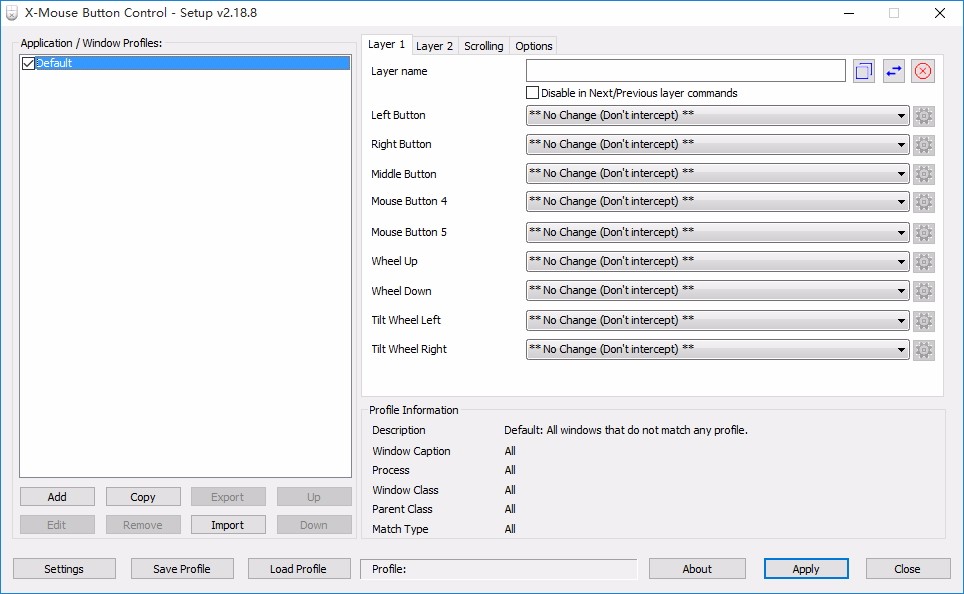The image size is (964, 594).
Task: Click the red reset layer icon
Action: point(923,71)
